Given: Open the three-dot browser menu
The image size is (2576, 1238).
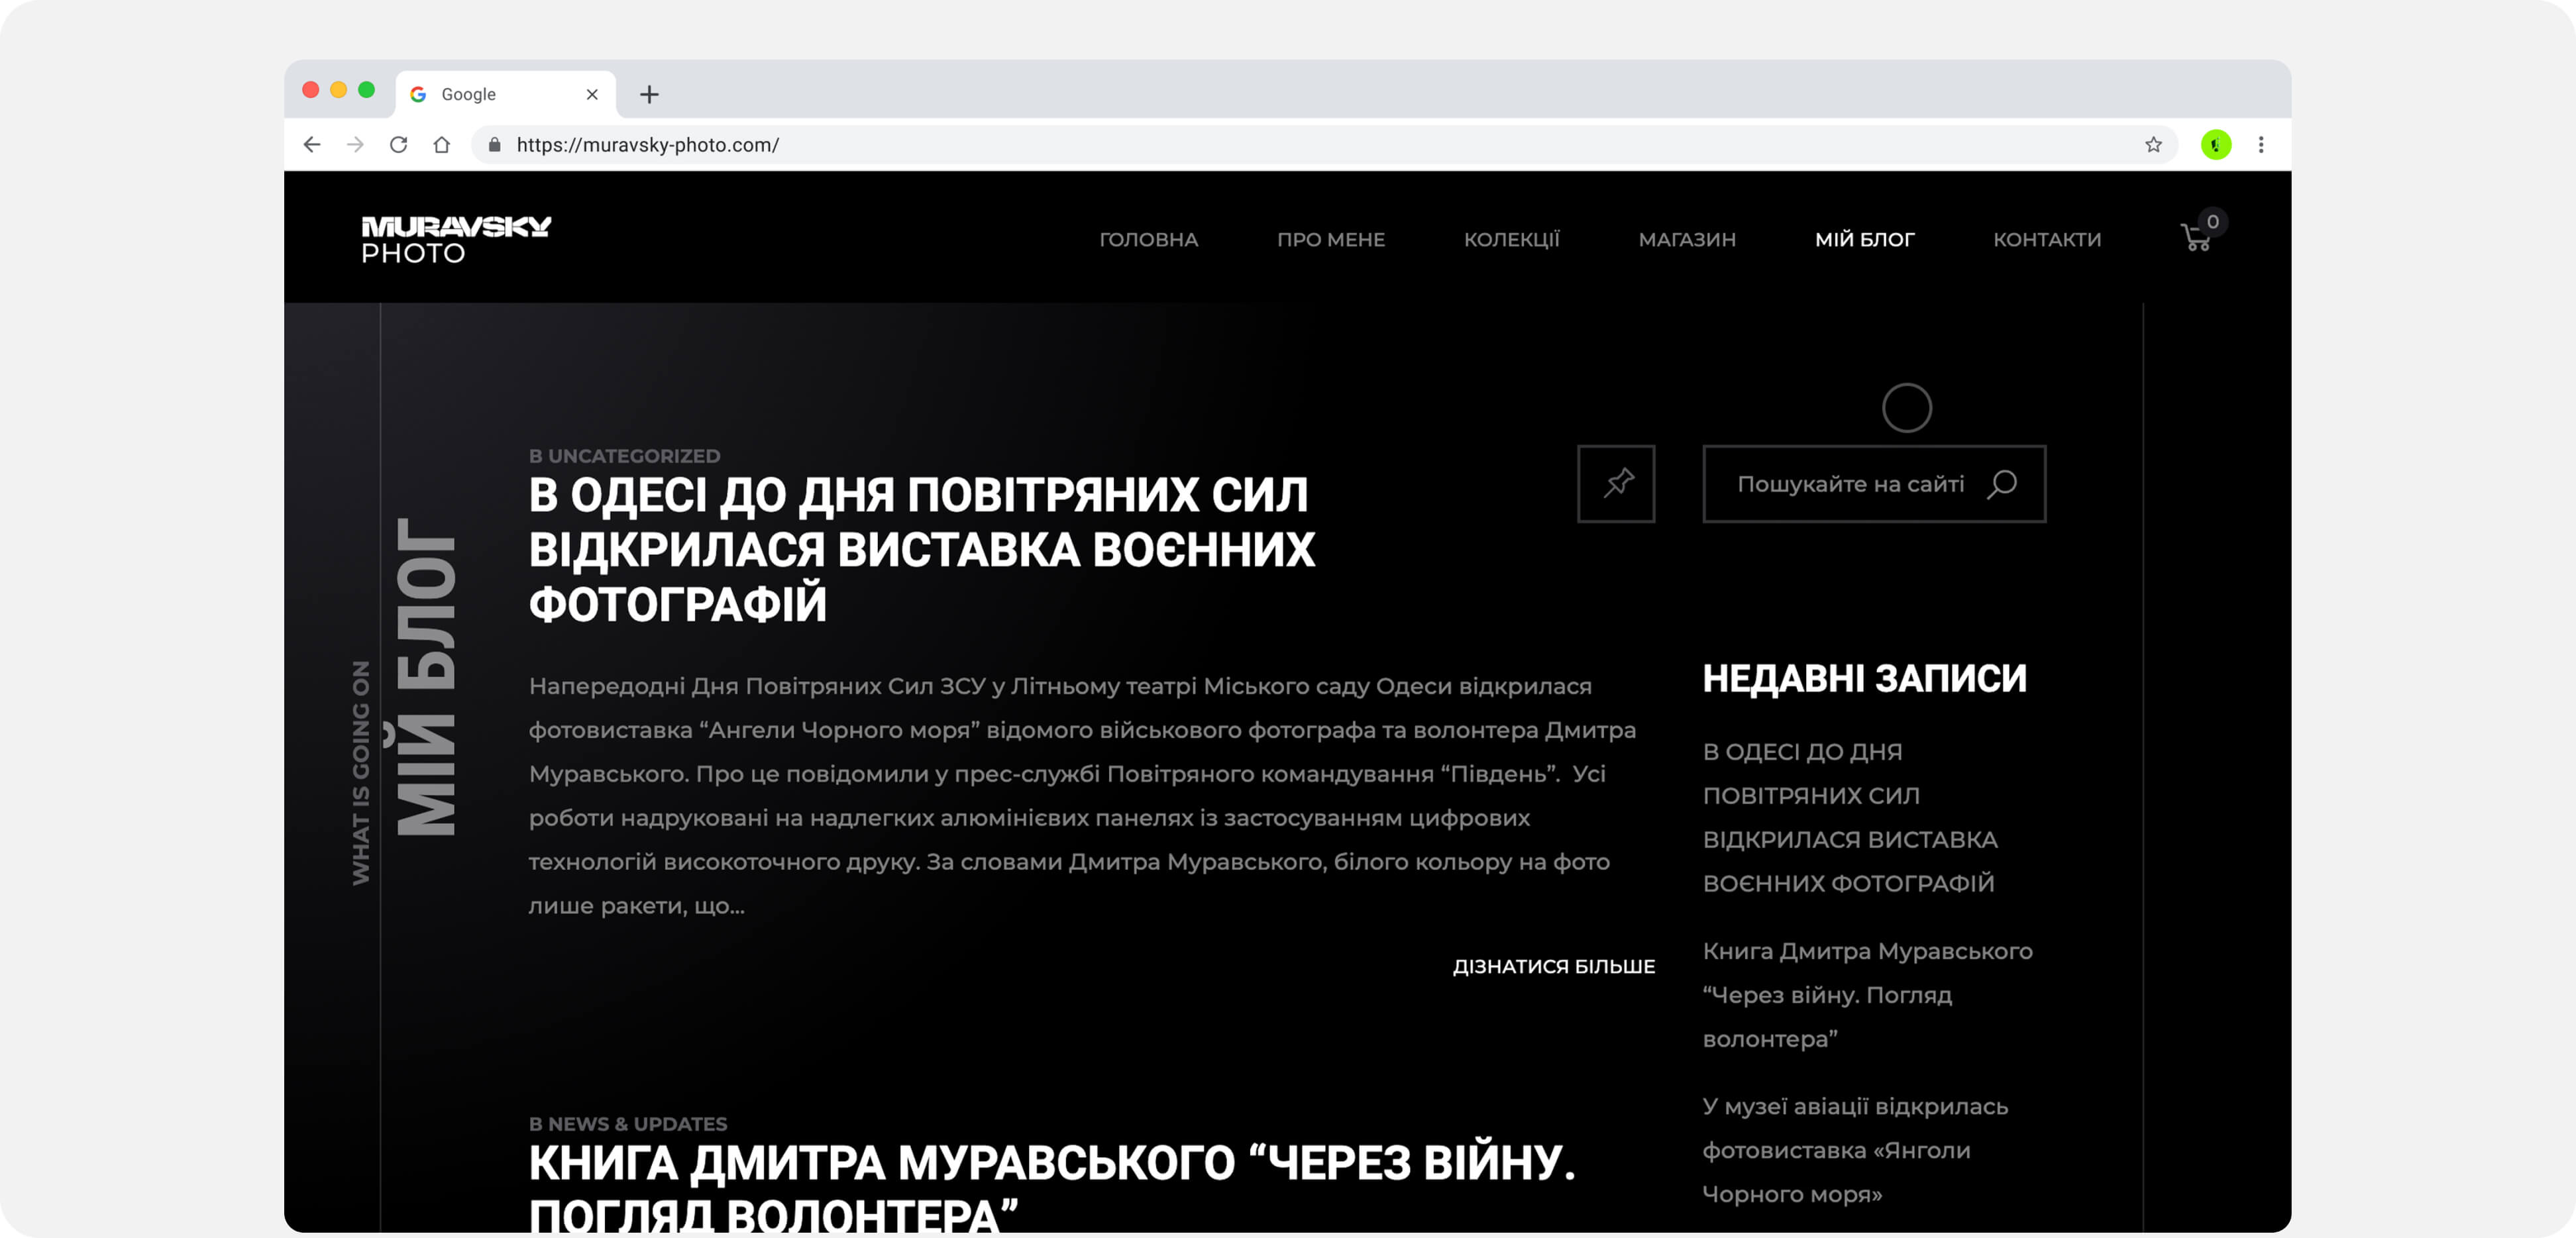Looking at the screenshot, I should pos(2260,145).
